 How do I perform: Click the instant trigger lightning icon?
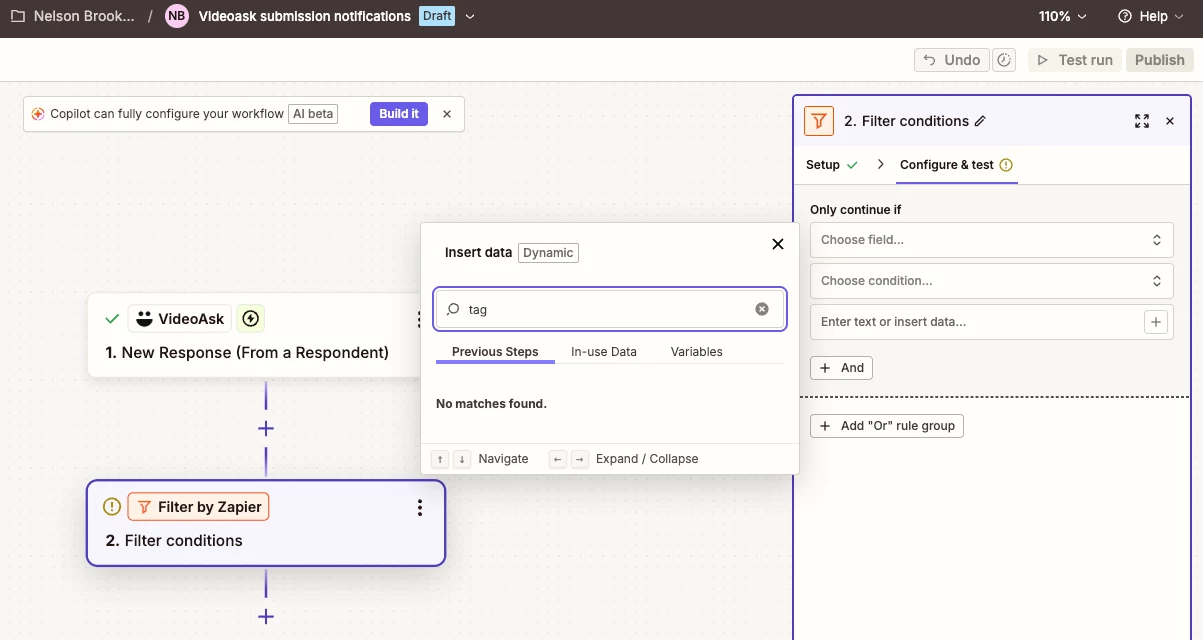[x=251, y=319]
